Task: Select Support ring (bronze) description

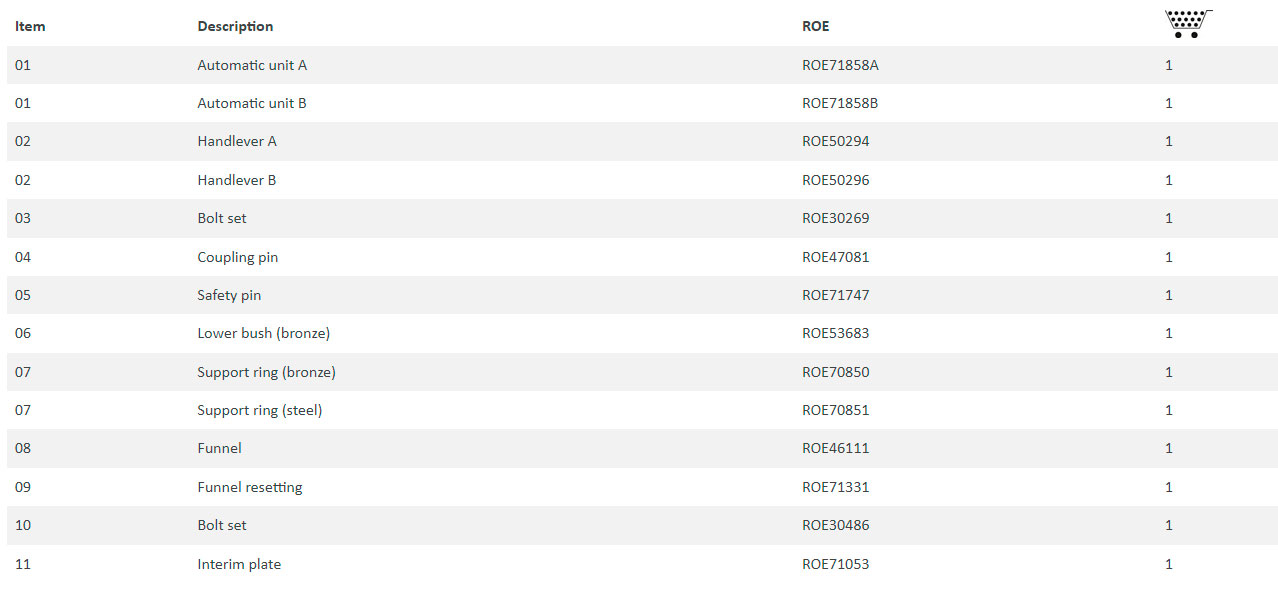Action: pyautogui.click(x=266, y=372)
